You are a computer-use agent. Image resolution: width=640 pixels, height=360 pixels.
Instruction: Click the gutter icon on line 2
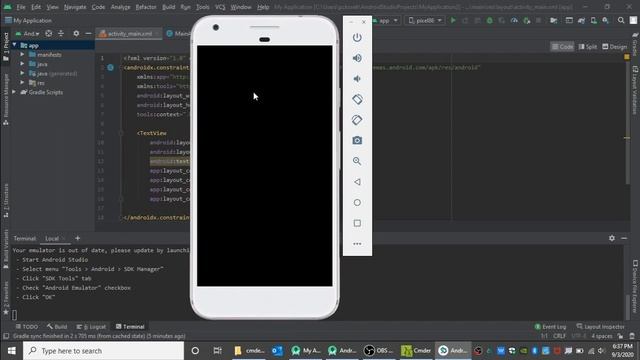pyautogui.click(x=111, y=67)
